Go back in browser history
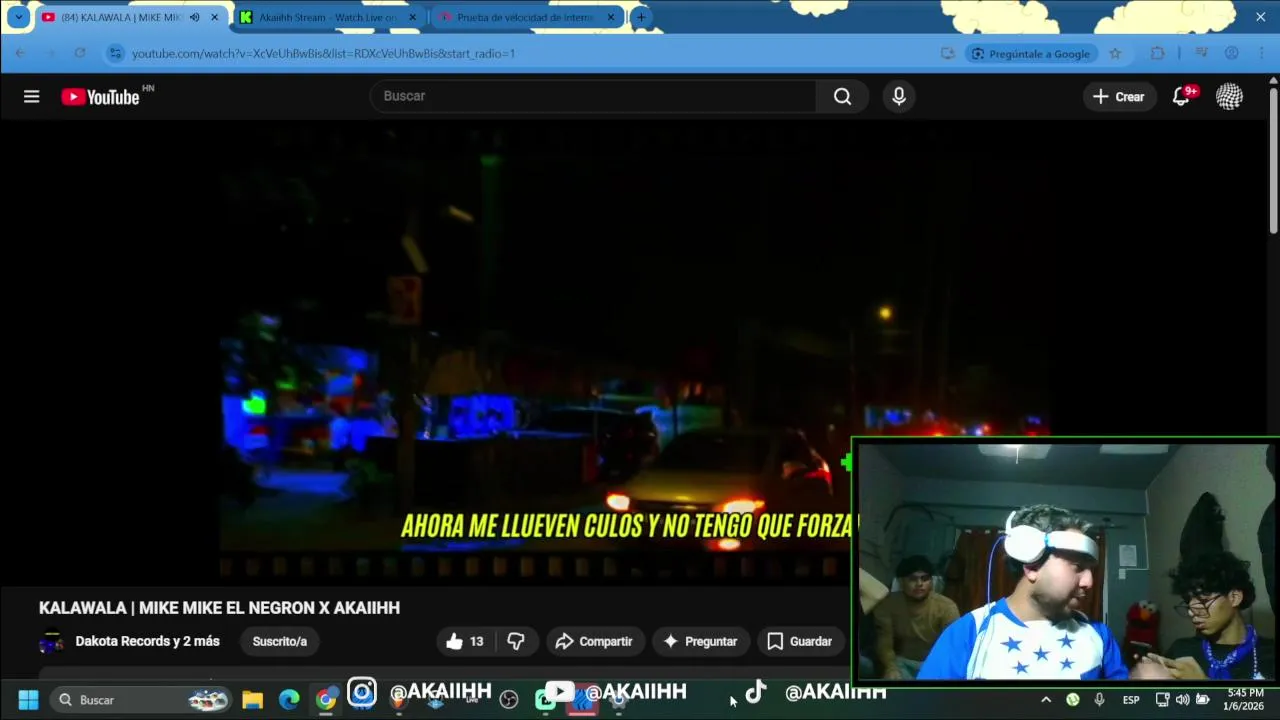The image size is (1280, 720). [20, 53]
